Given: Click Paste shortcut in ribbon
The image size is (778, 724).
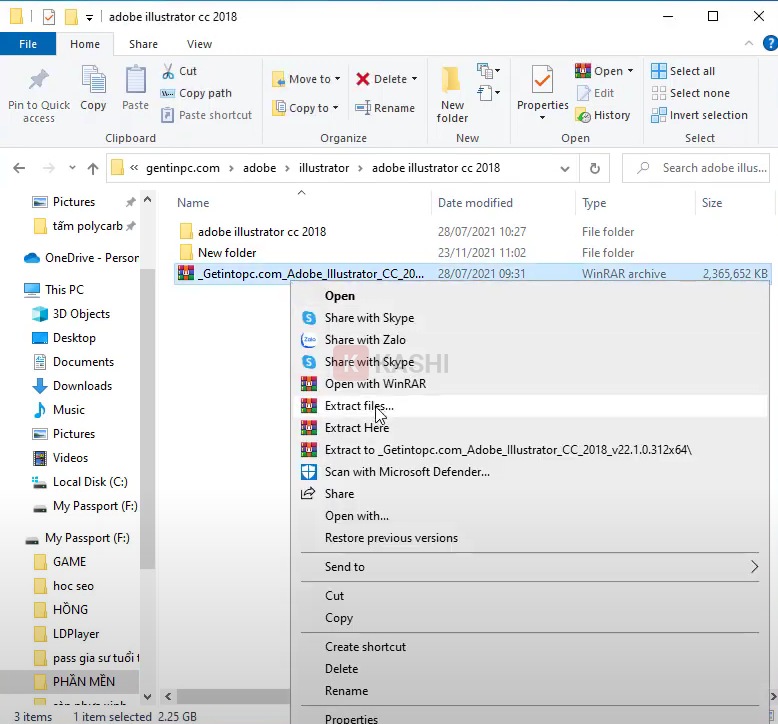Looking at the screenshot, I should (x=206, y=115).
